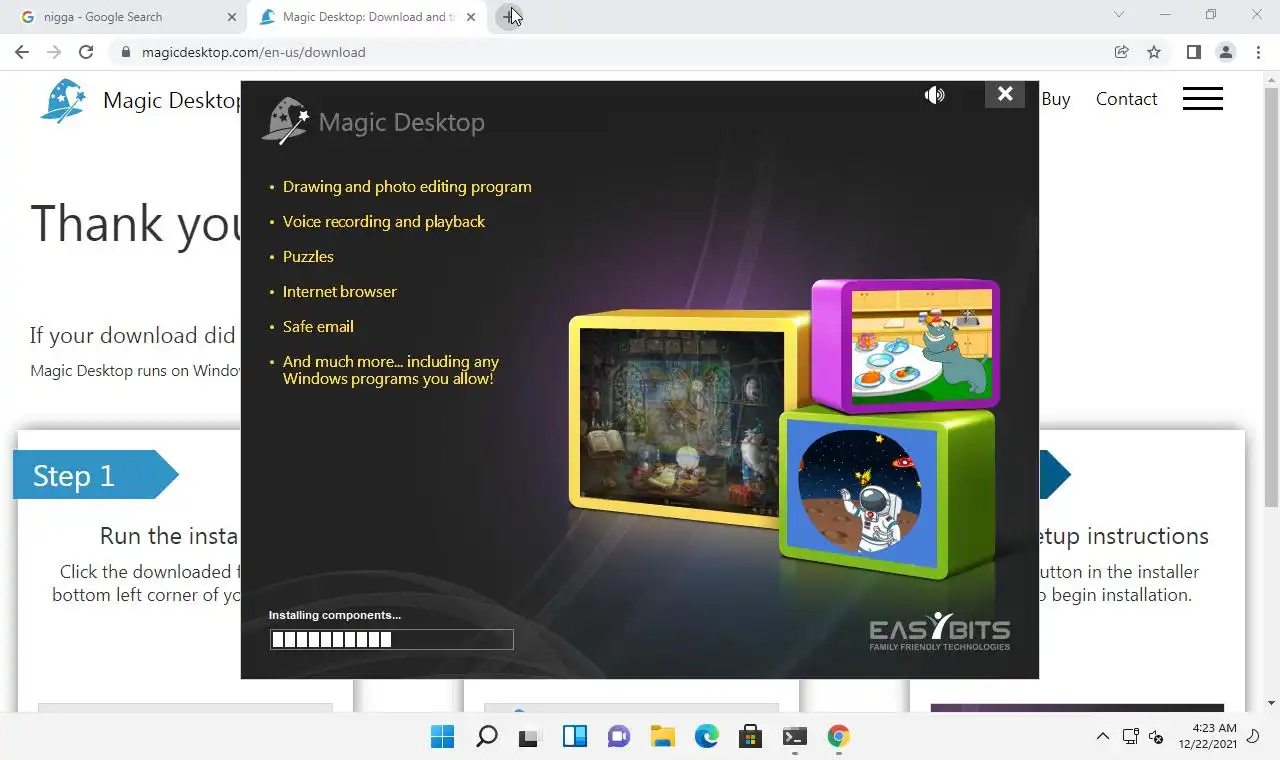The image size is (1280, 760).
Task: Click the "Puzzles" feature text
Action: [x=308, y=257]
